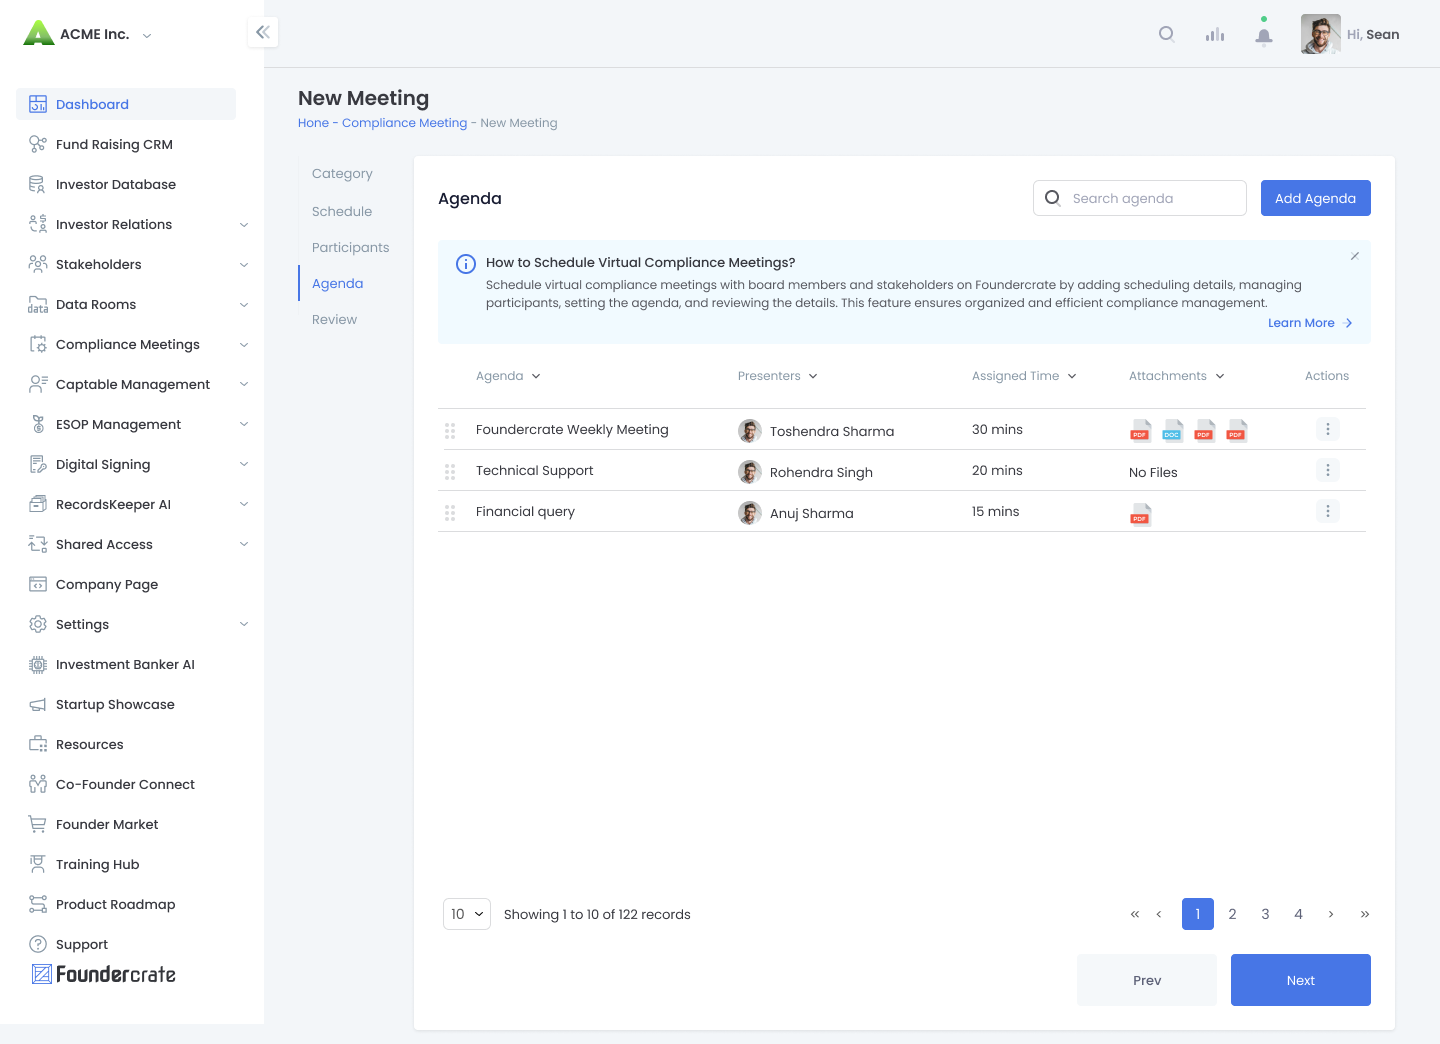The width and height of the screenshot is (1440, 1044).
Task: Dismiss the info banner with collapse icon
Action: coord(1354,256)
